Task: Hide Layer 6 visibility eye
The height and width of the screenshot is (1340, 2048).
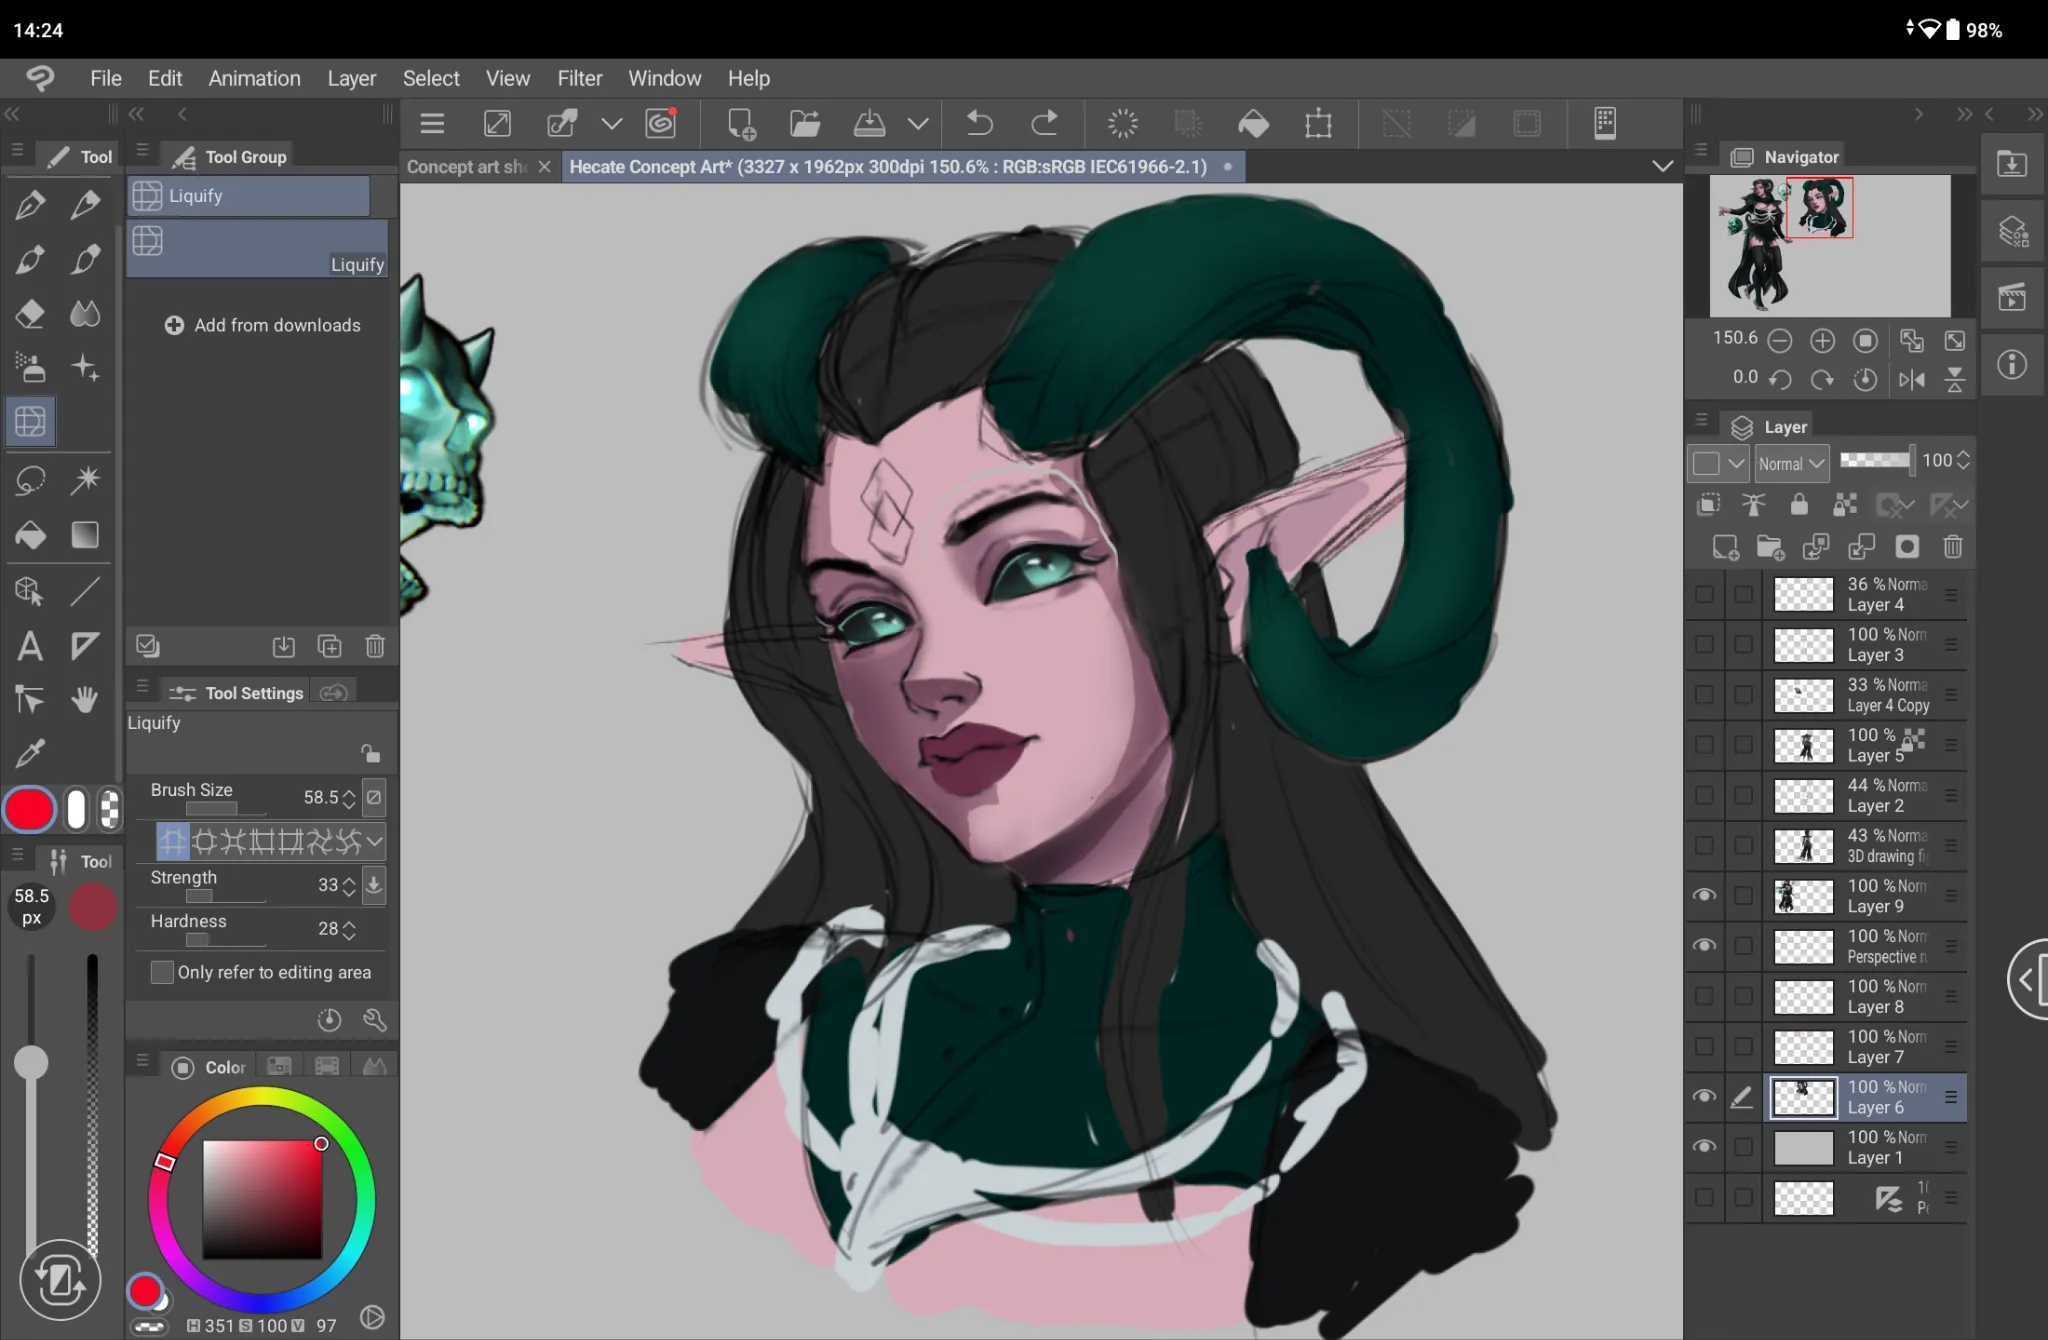Action: pyautogui.click(x=1704, y=1096)
